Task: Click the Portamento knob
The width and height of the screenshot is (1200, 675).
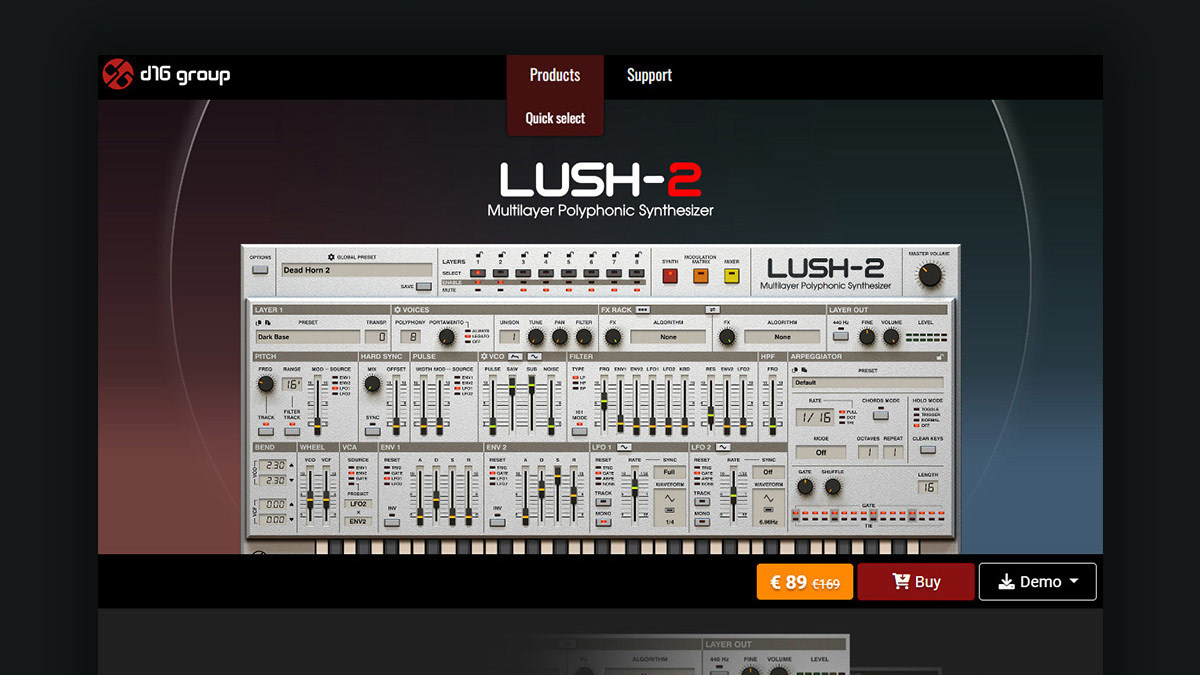Action: (x=447, y=337)
